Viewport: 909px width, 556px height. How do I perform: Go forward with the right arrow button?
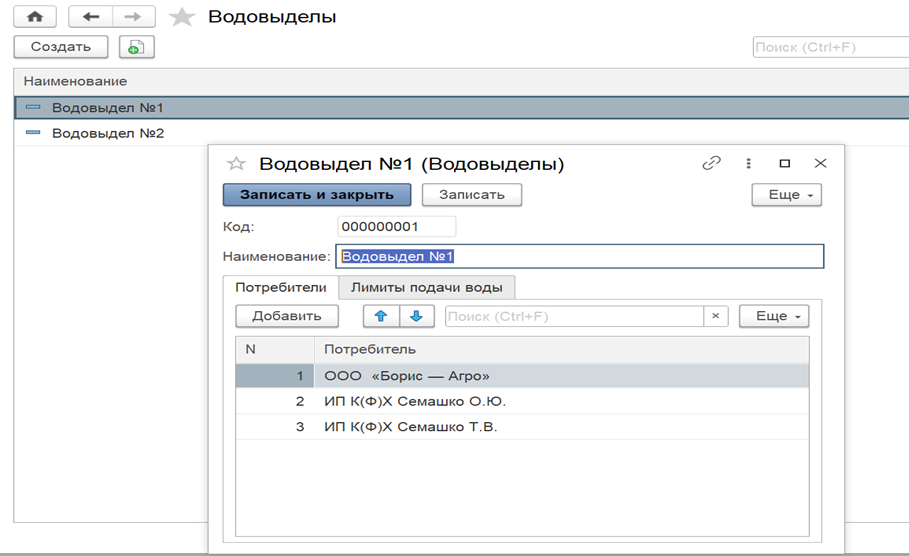(132, 18)
